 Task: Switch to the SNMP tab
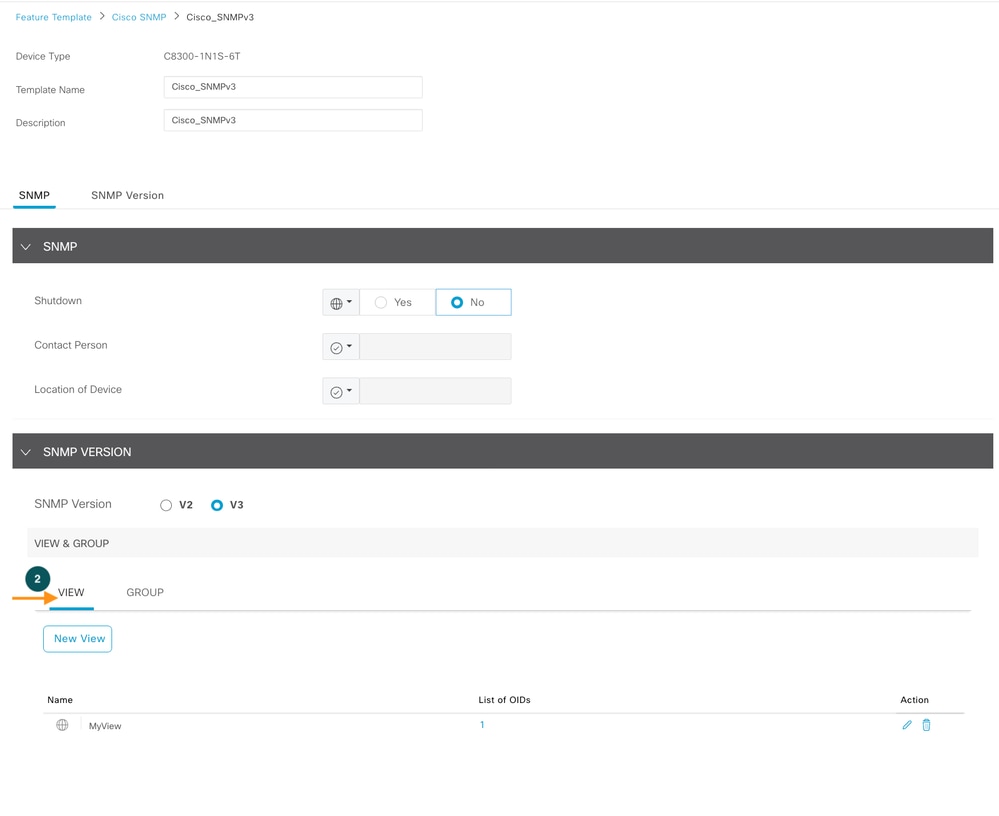coord(34,196)
